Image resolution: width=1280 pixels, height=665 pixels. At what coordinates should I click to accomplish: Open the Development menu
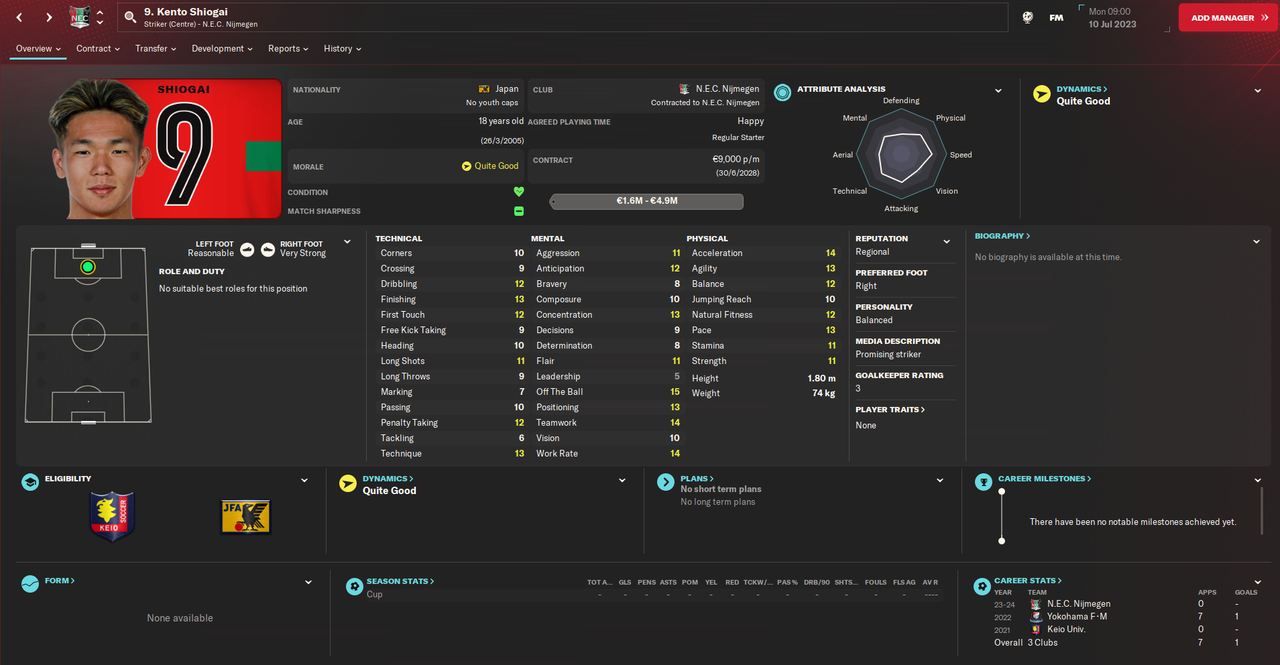pos(222,48)
